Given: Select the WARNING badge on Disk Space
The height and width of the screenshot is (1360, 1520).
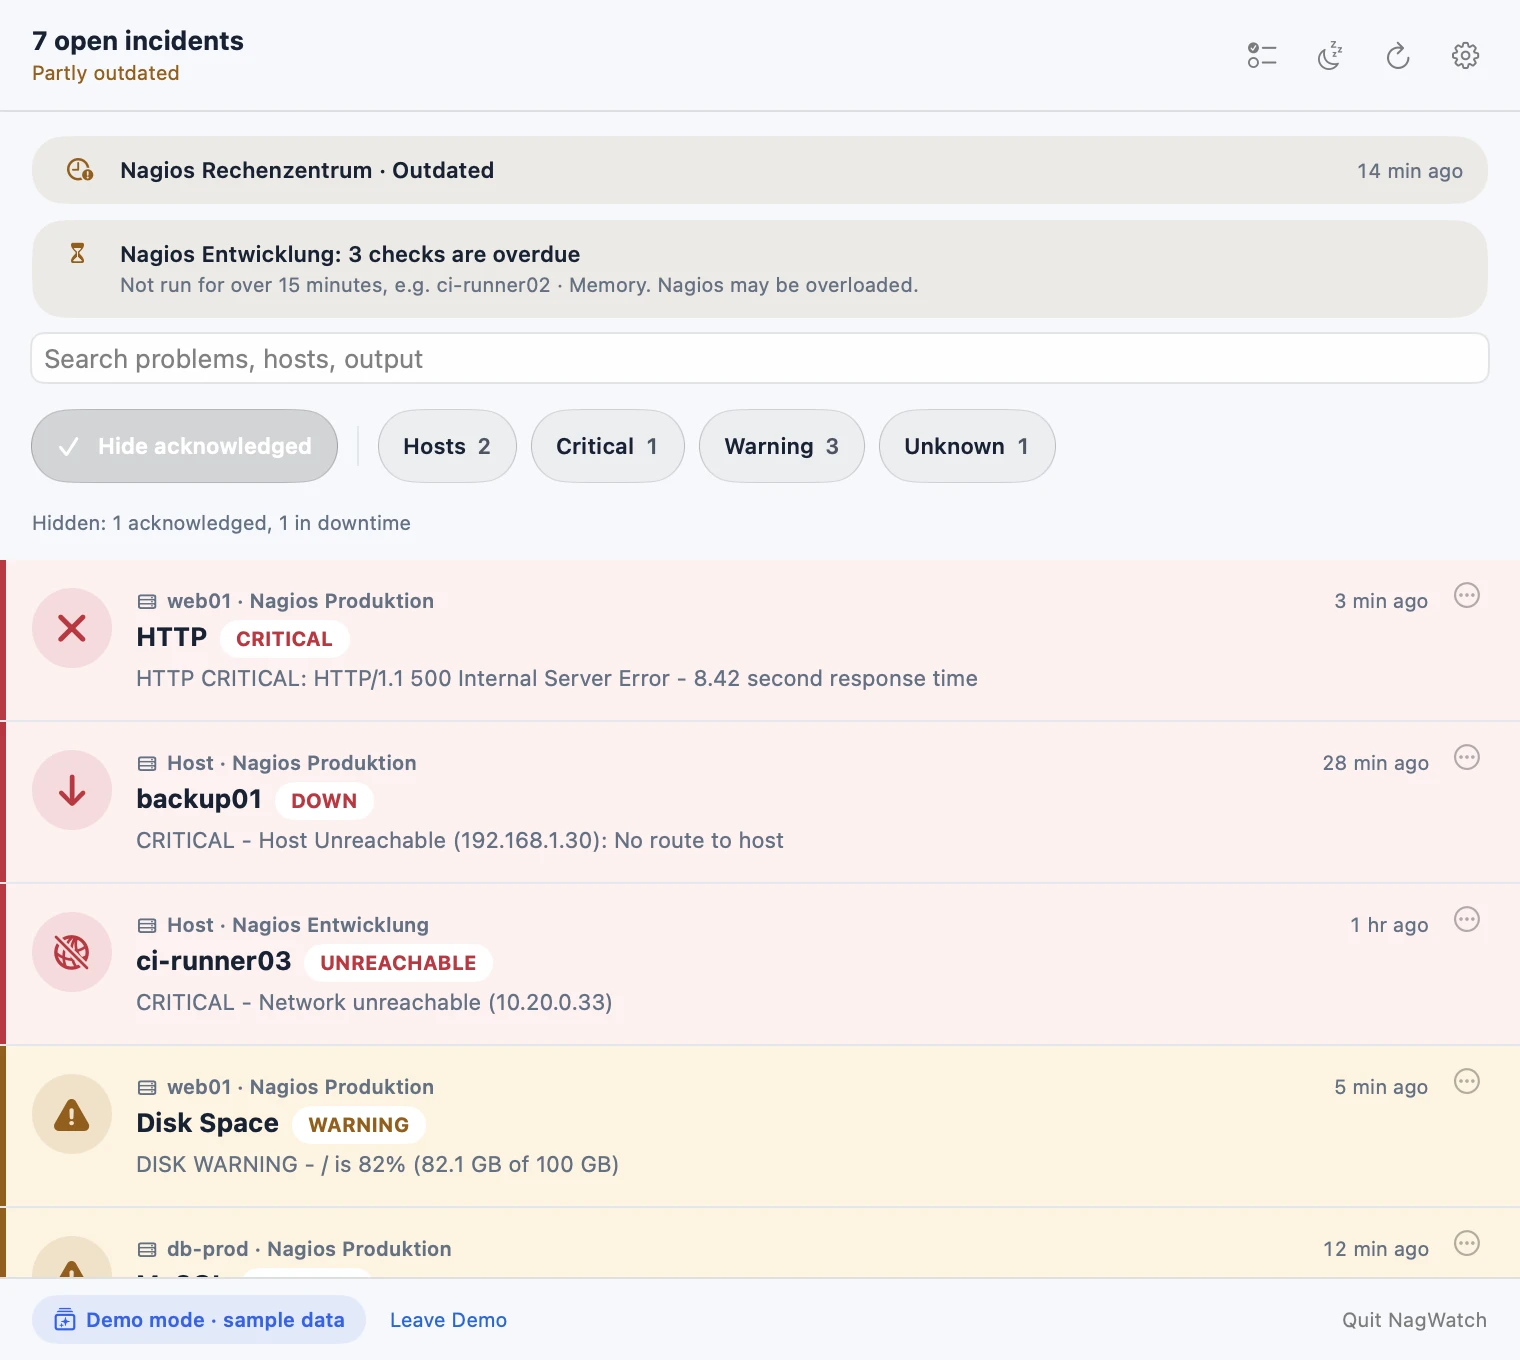Looking at the screenshot, I should coord(359,1125).
